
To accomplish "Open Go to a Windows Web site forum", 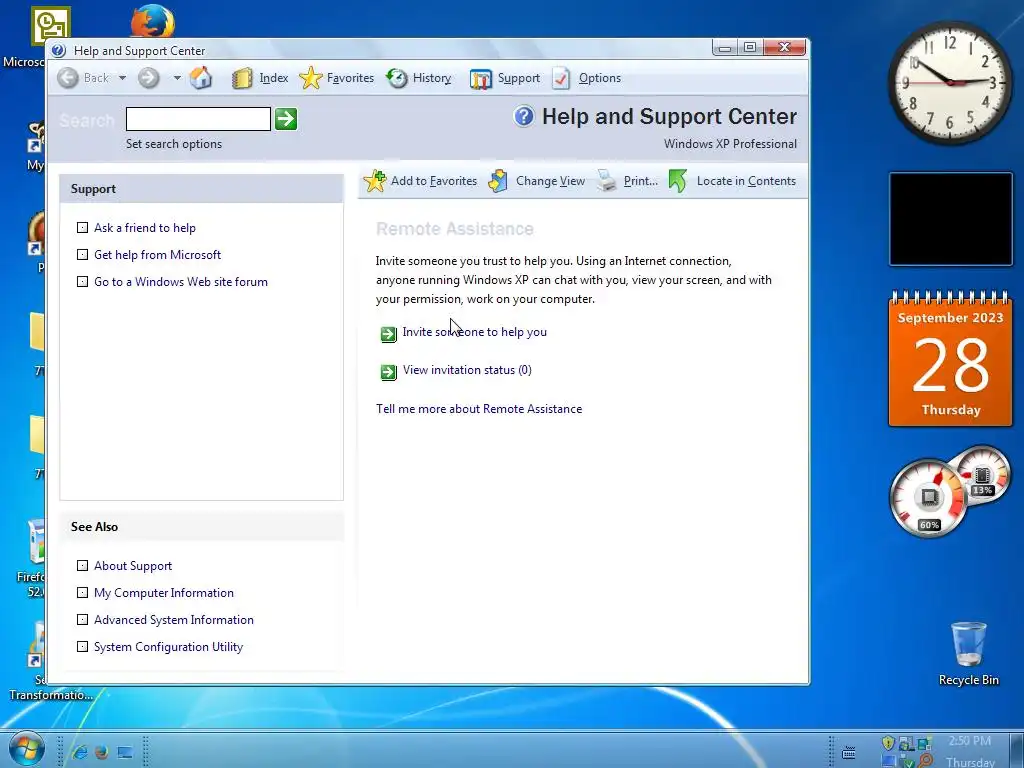I will click(x=181, y=281).
